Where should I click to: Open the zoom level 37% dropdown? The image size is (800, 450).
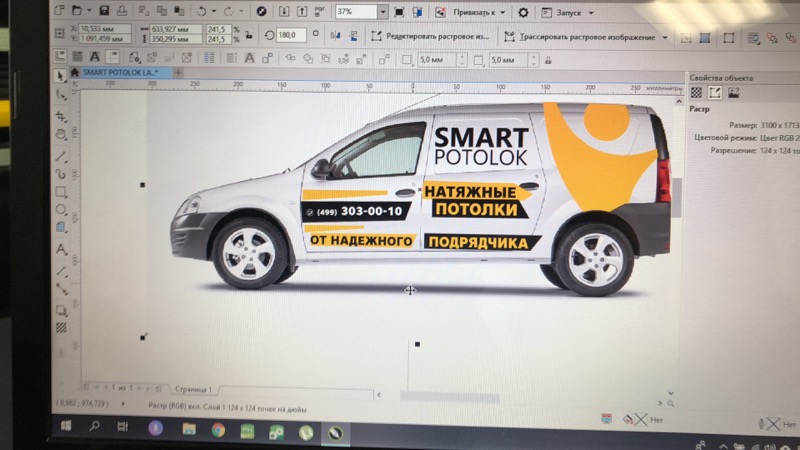point(383,12)
